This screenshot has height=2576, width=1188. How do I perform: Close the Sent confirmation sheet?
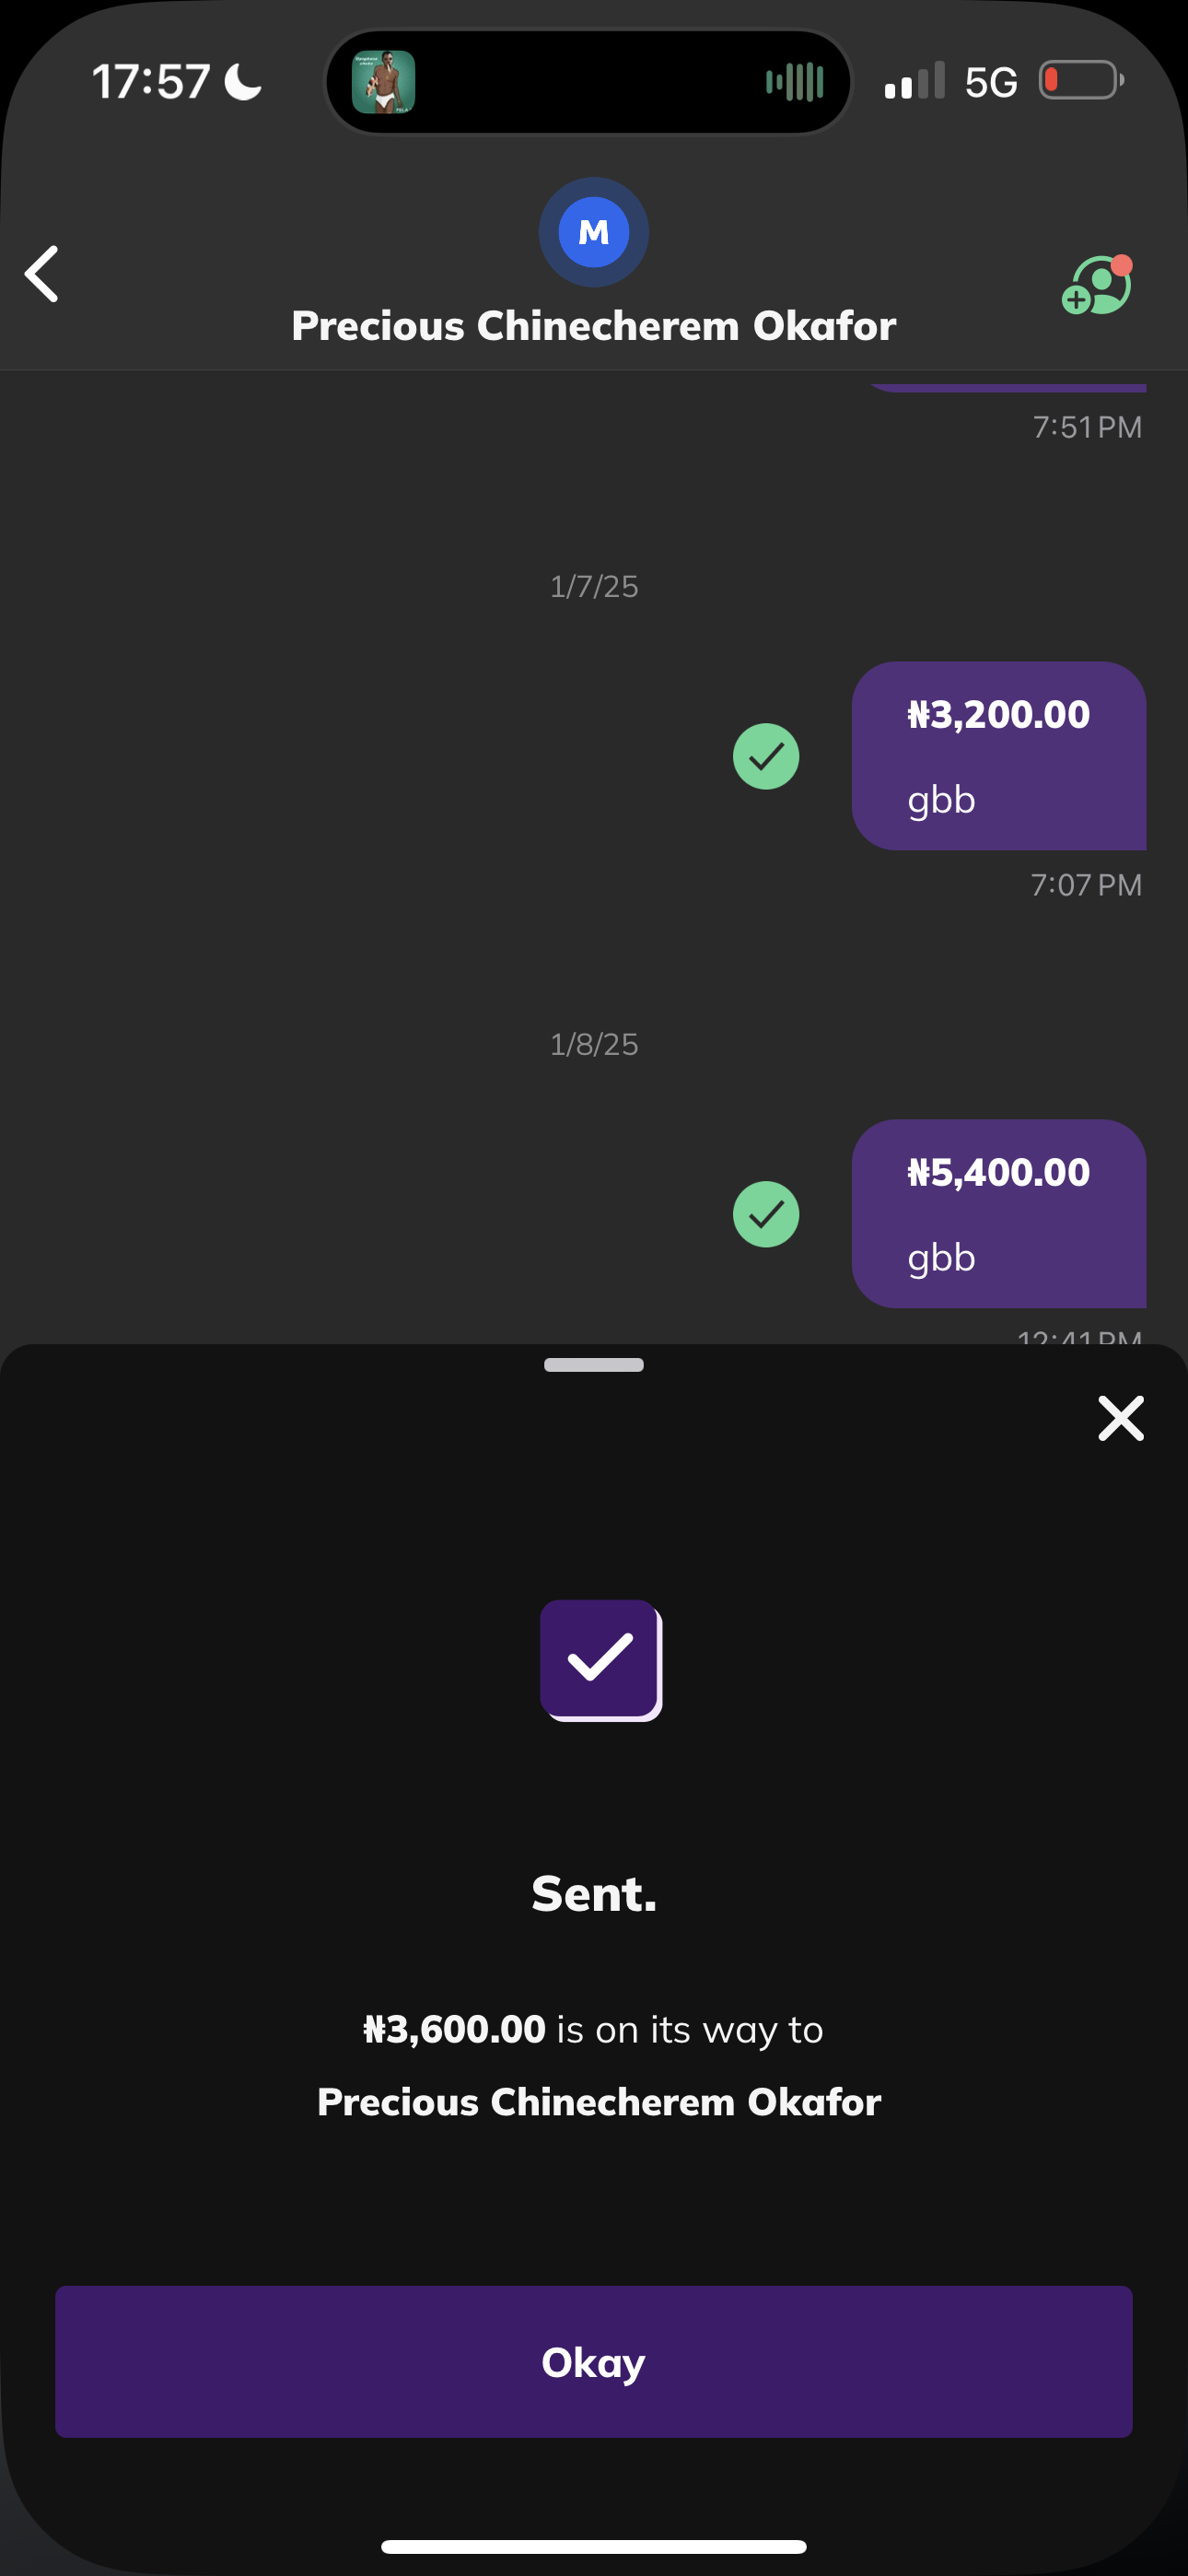click(1120, 1418)
